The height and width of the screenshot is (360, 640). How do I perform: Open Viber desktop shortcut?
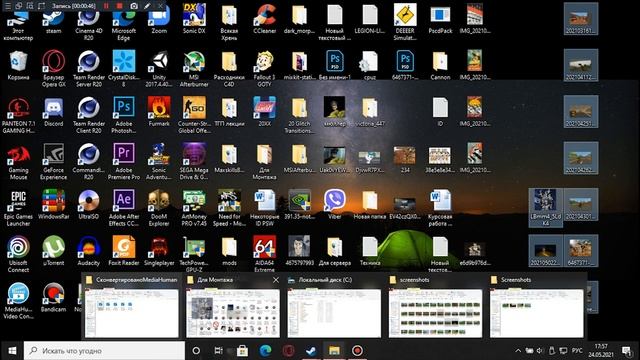click(335, 205)
